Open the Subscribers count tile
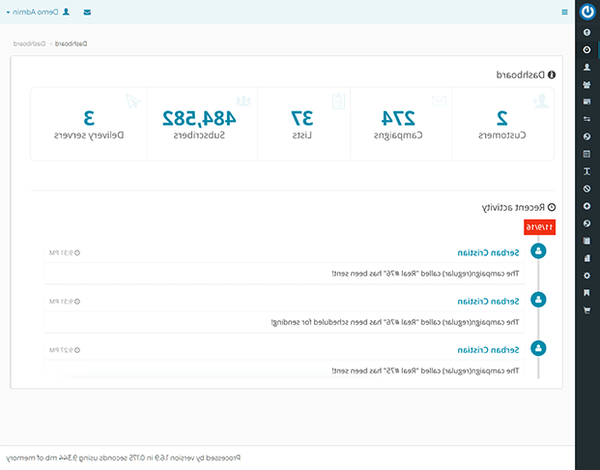The height and width of the screenshot is (470, 600). 204,123
